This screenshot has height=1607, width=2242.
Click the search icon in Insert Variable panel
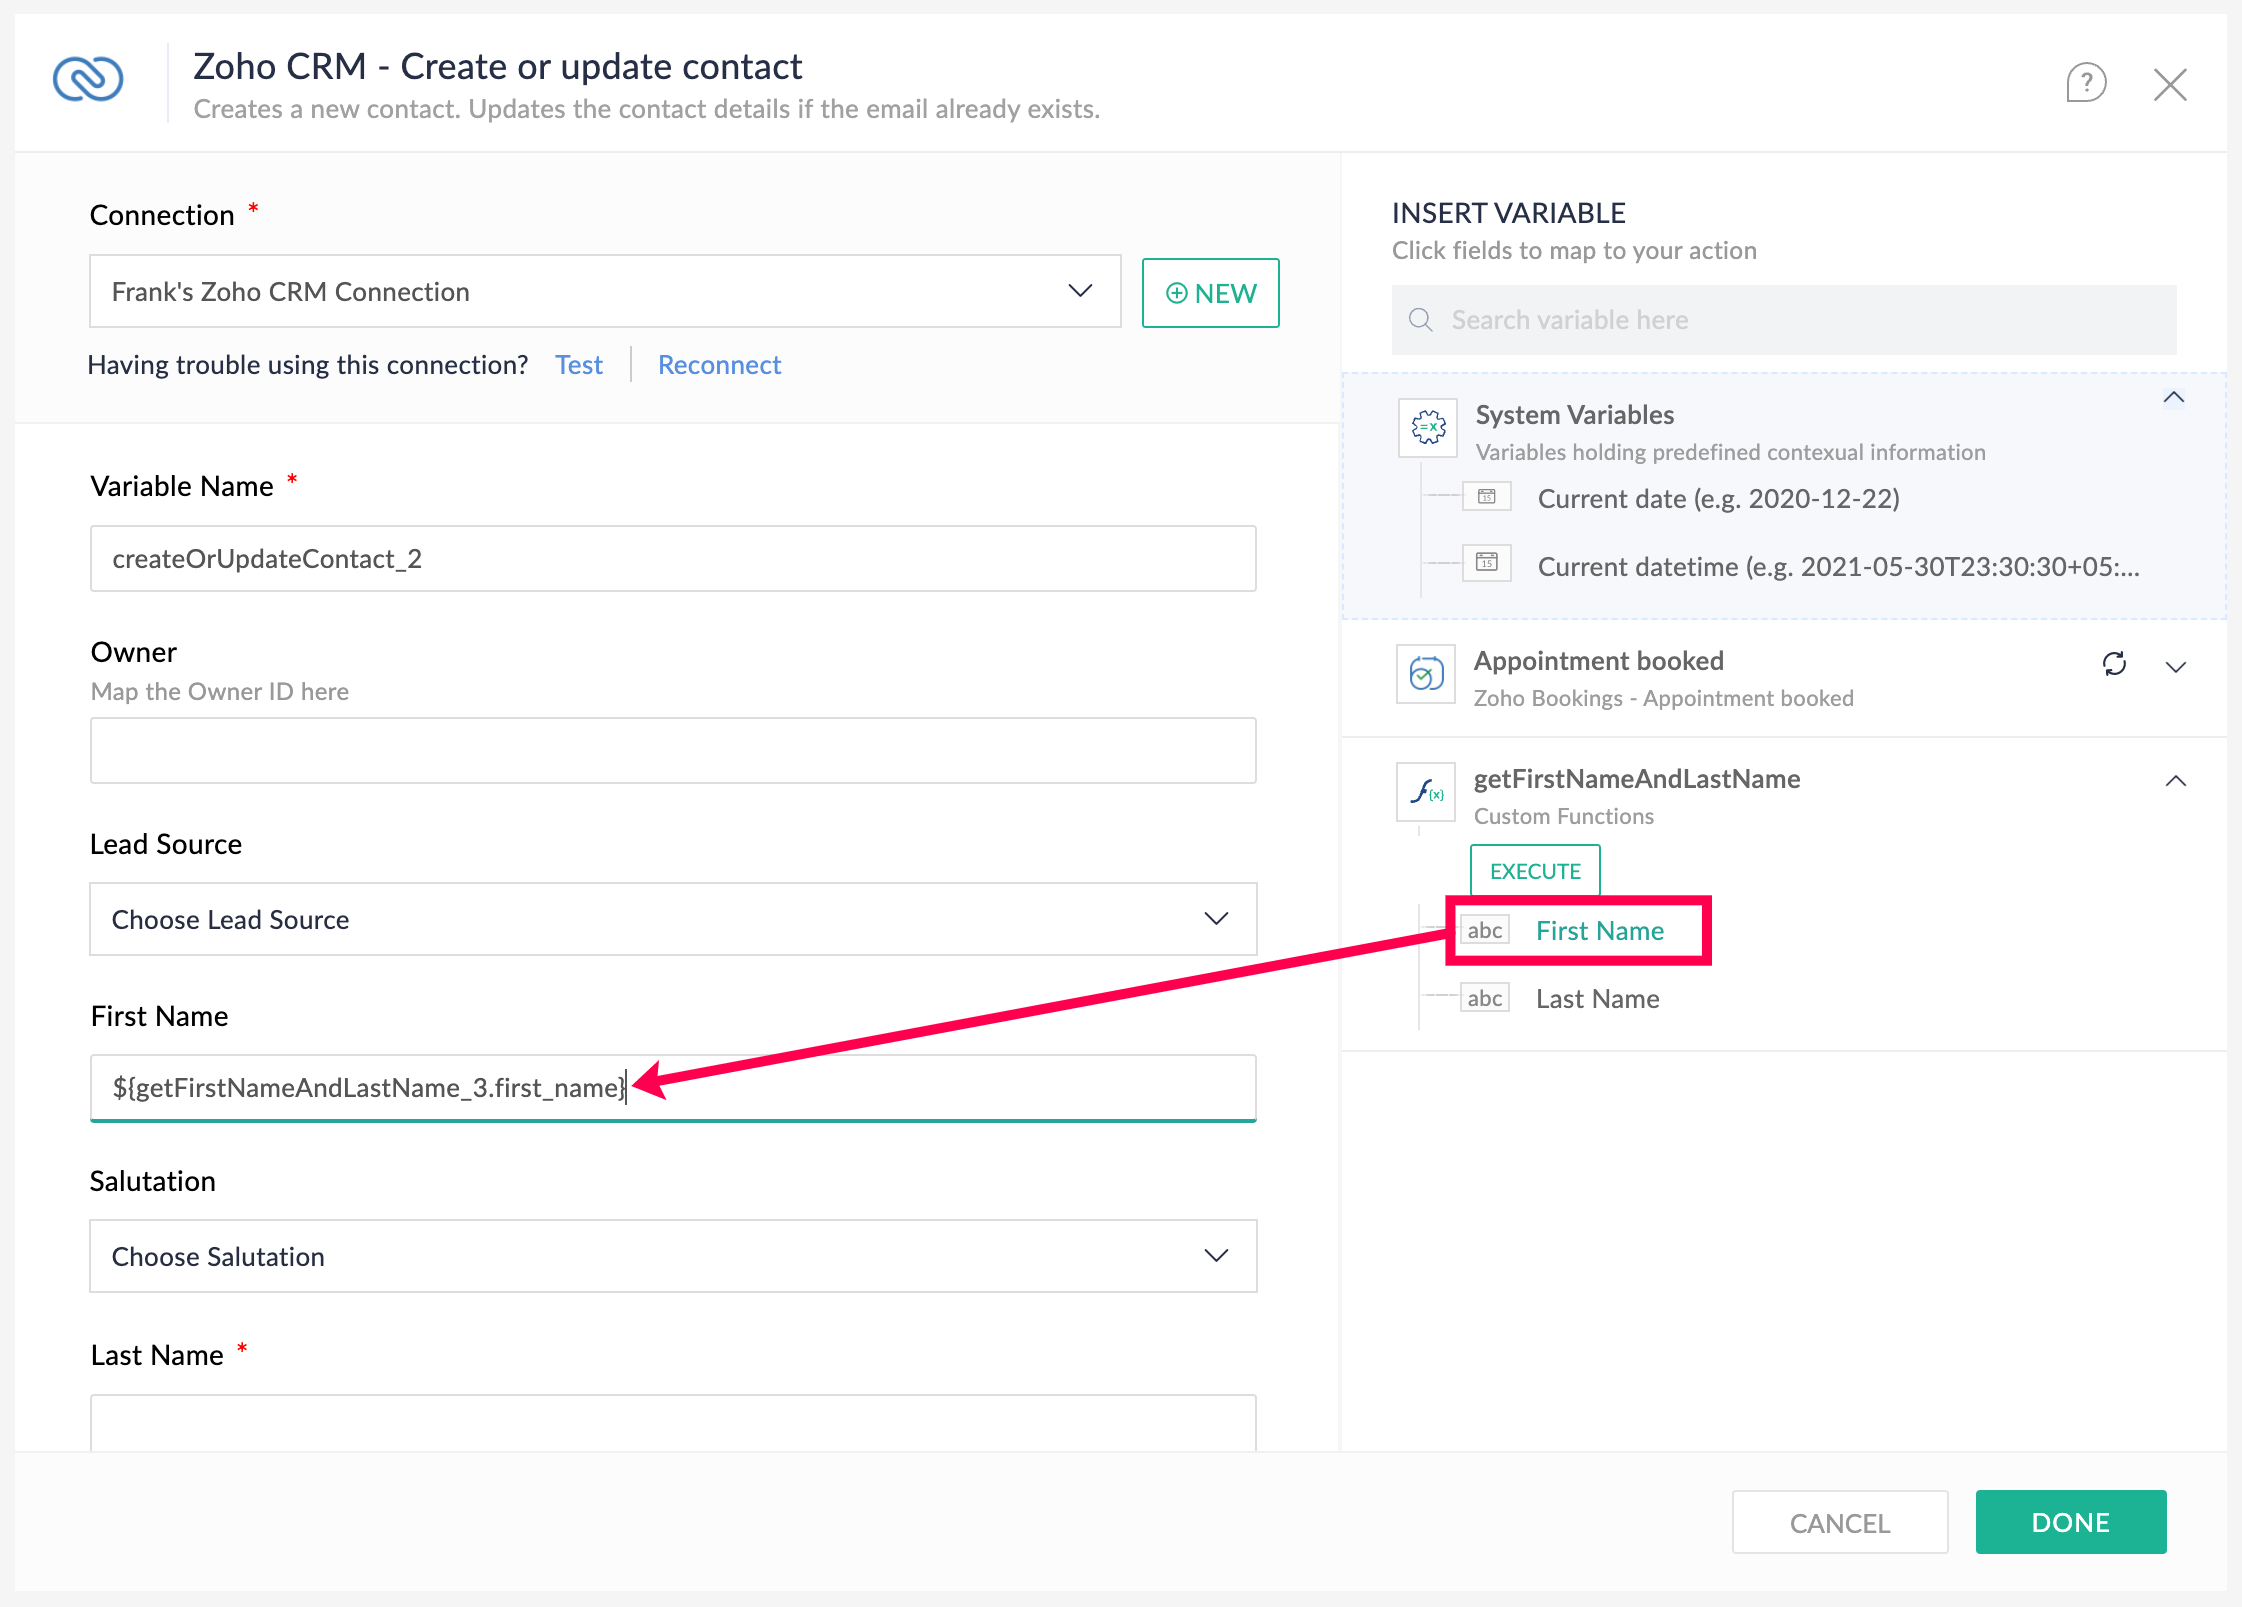click(1421, 320)
